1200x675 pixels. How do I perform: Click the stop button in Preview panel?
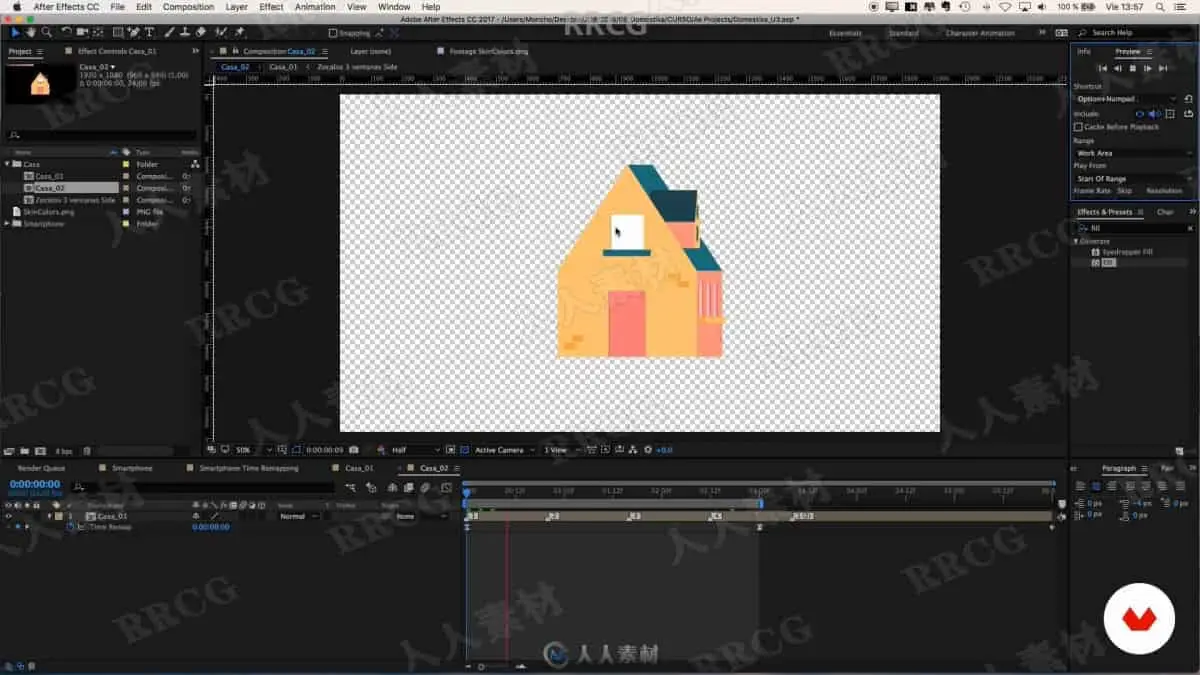pyautogui.click(x=1133, y=68)
